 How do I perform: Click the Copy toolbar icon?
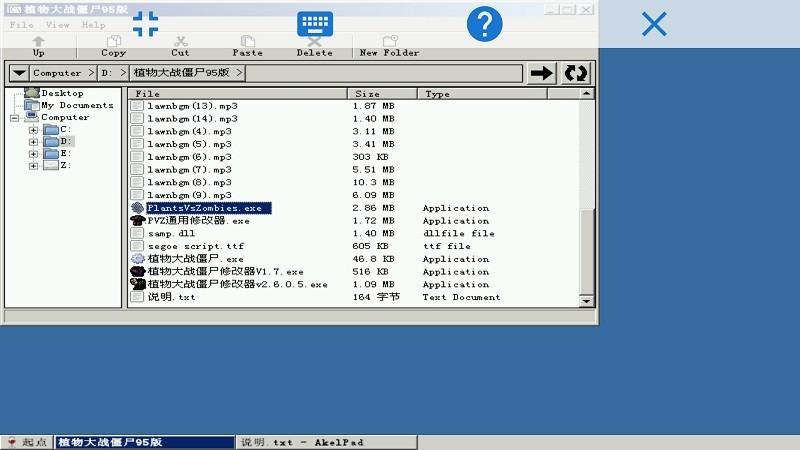tap(114, 46)
